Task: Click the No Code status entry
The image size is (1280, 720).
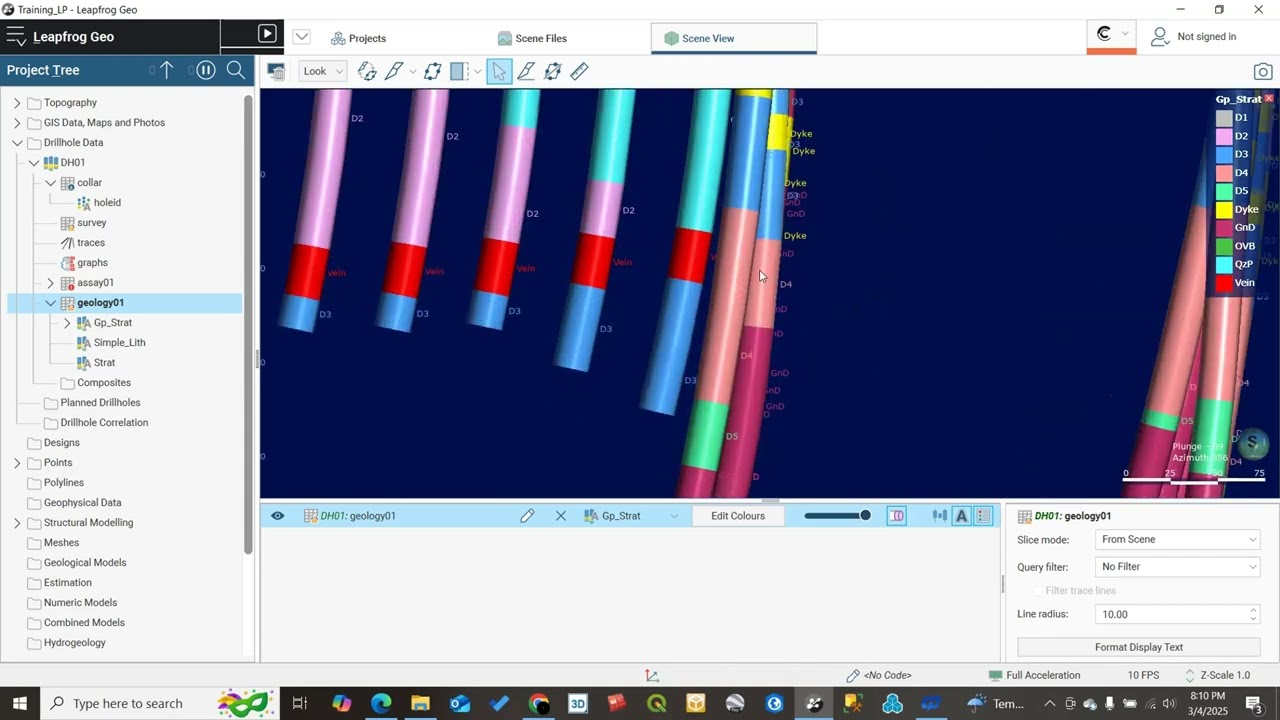Action: tap(879, 676)
